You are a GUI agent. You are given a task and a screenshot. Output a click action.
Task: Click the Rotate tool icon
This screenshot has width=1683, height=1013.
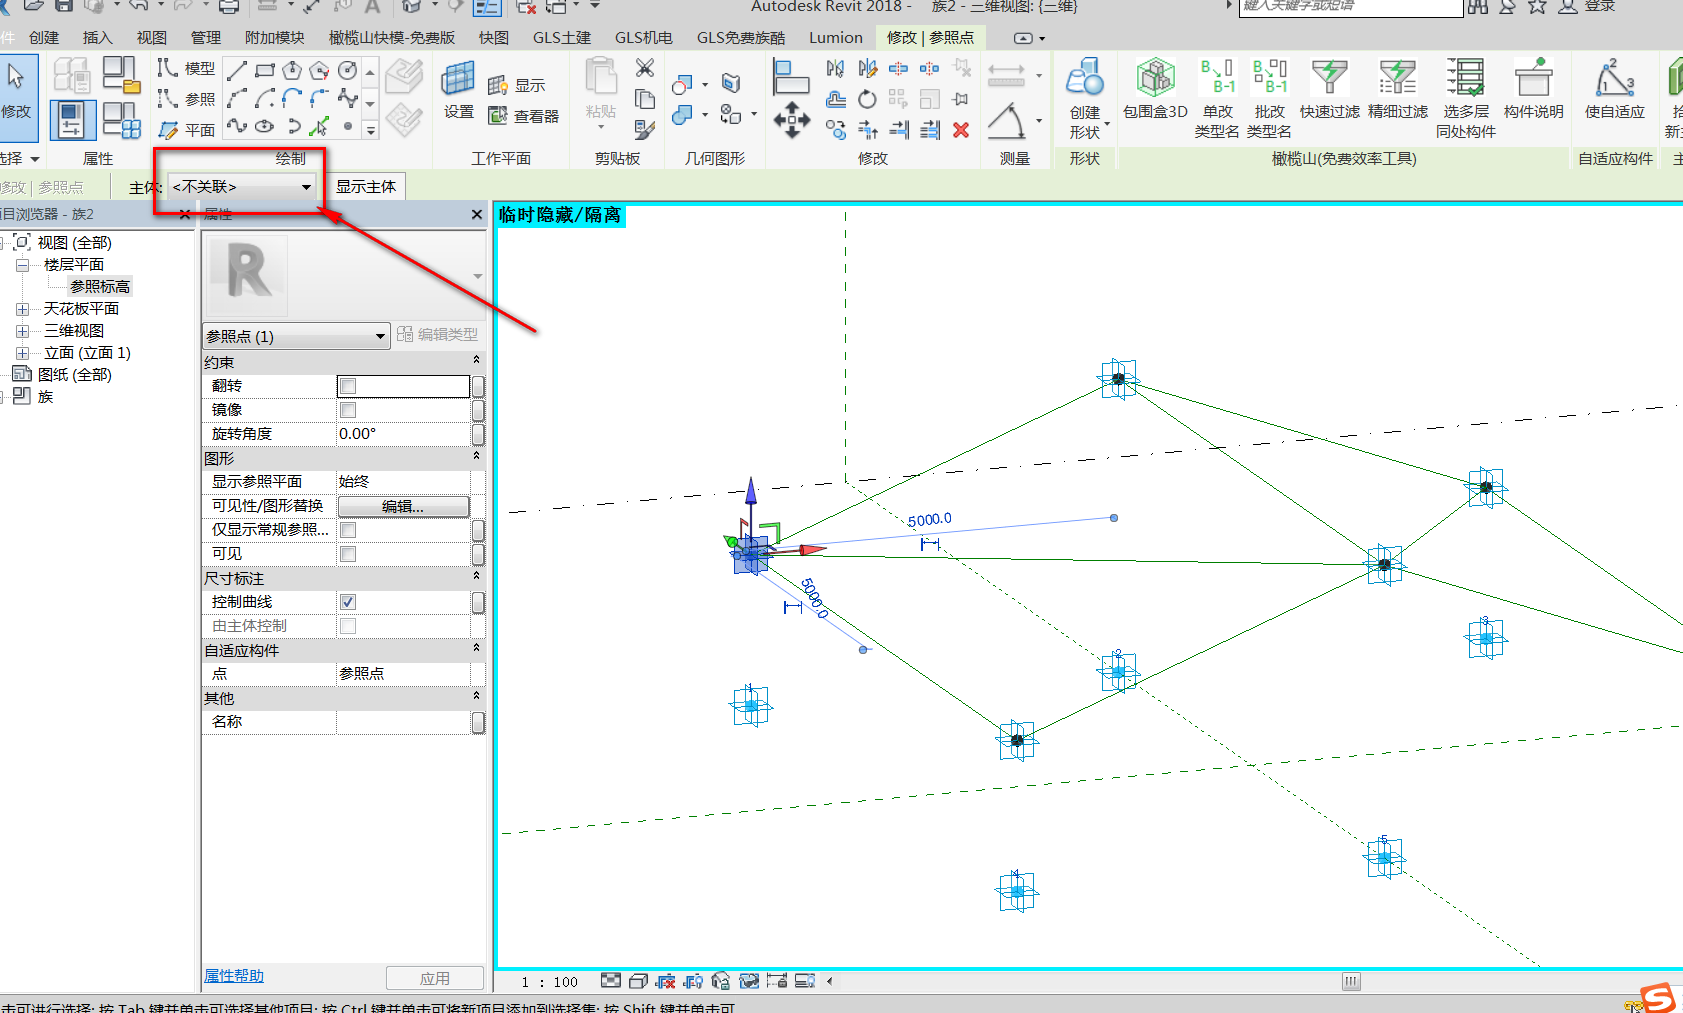pyautogui.click(x=867, y=99)
